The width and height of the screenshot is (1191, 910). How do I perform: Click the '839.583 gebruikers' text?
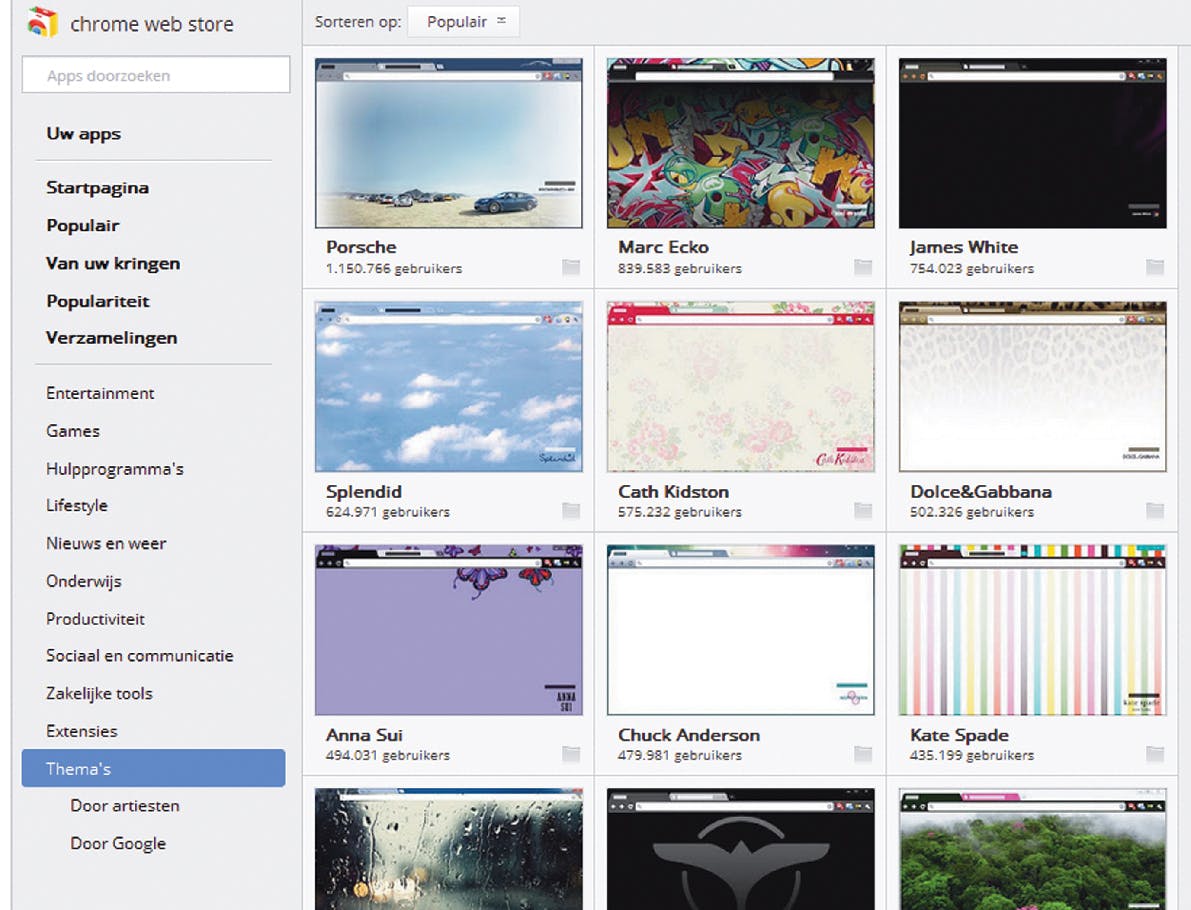point(680,268)
